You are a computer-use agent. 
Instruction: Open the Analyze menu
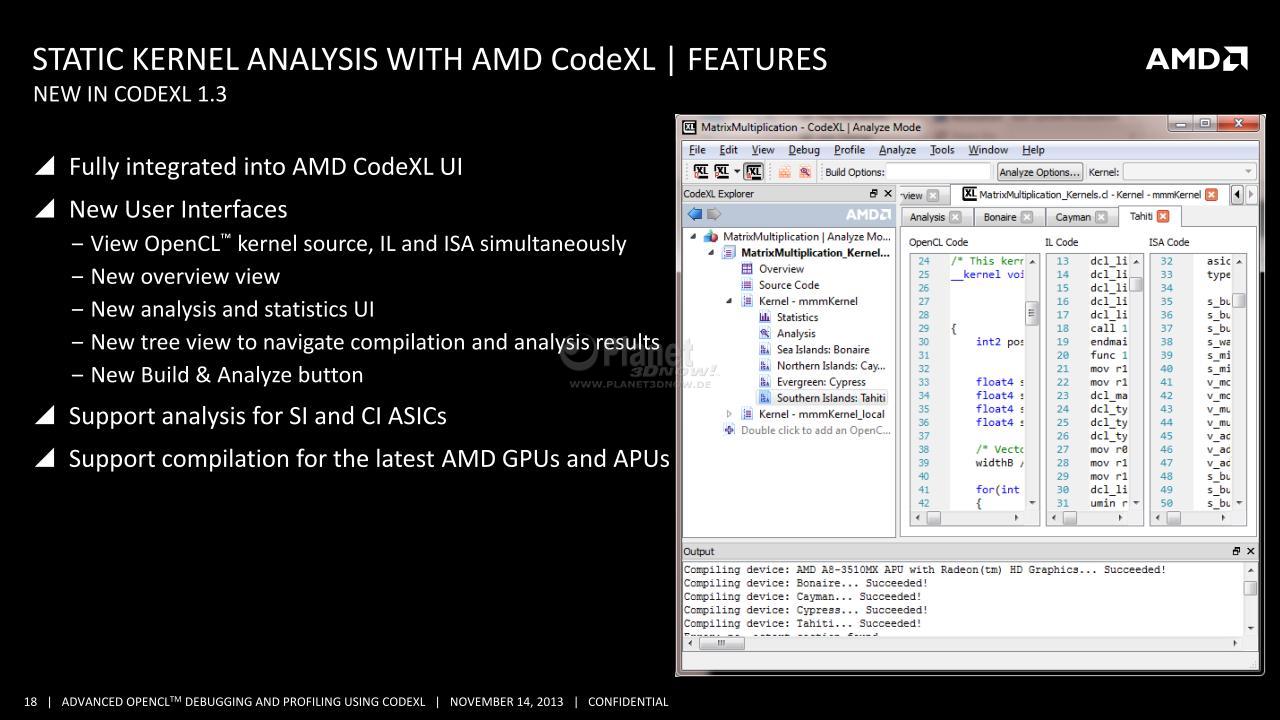897,150
